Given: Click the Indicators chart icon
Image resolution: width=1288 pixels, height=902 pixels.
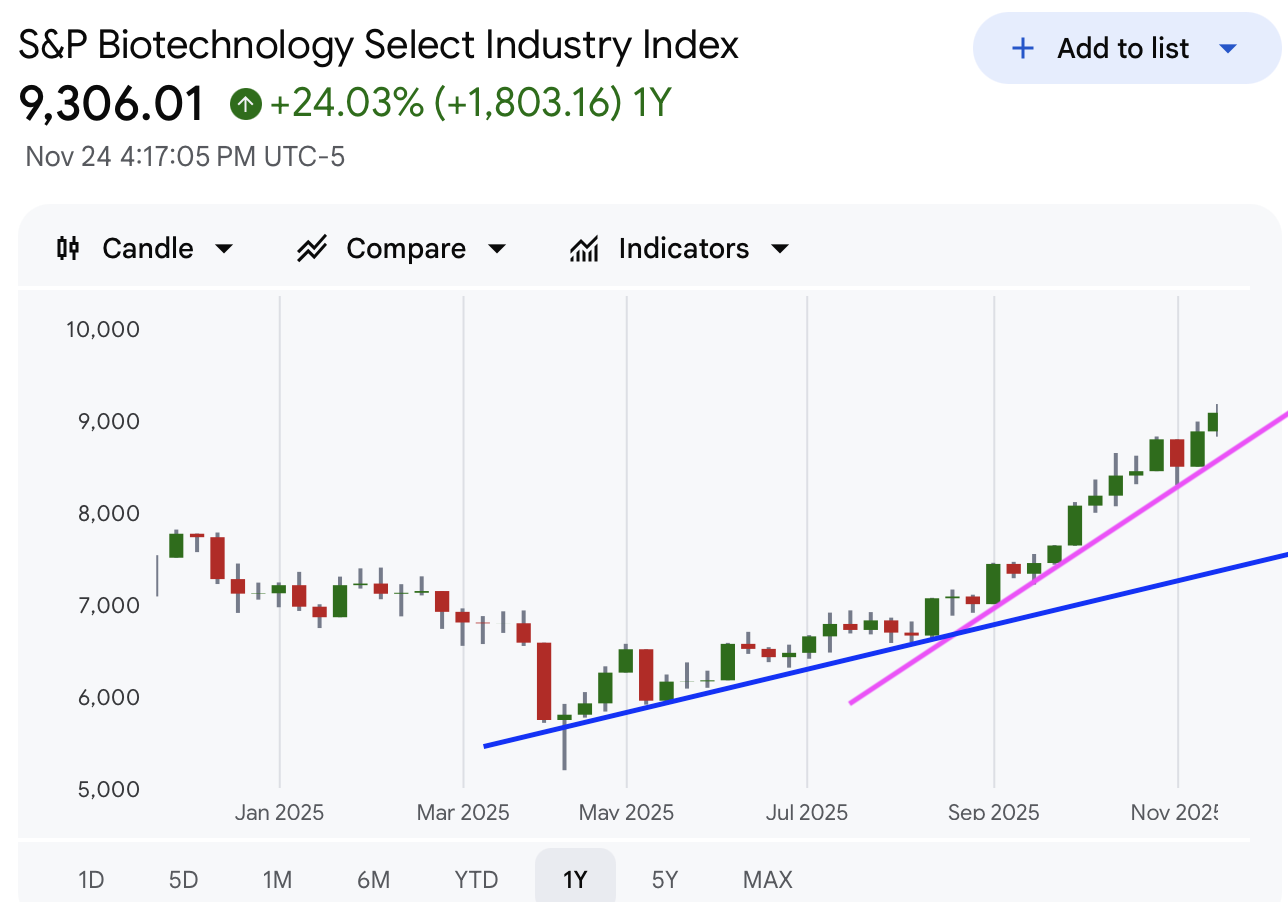Looking at the screenshot, I should point(584,248).
